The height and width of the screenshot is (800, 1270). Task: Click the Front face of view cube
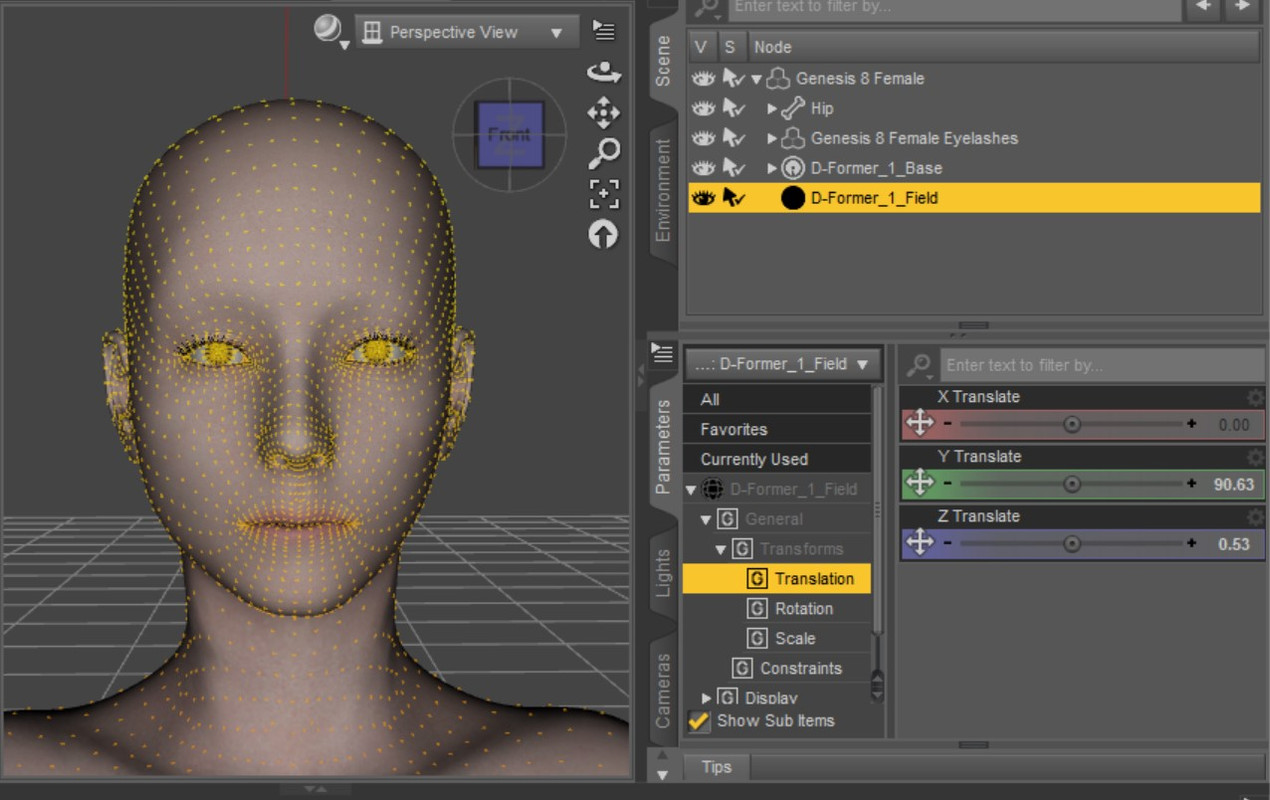[x=510, y=134]
